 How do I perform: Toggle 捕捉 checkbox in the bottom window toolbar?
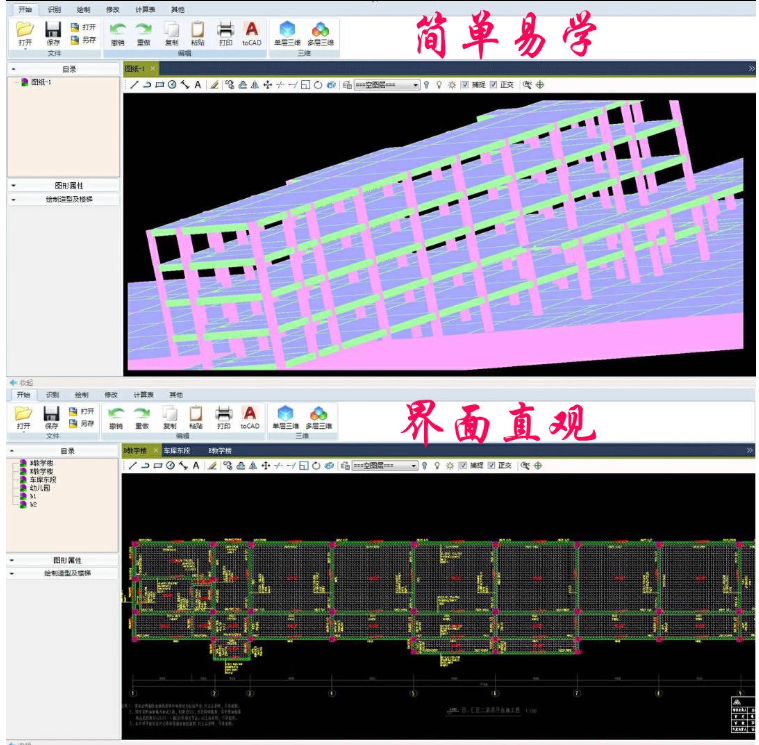point(465,466)
